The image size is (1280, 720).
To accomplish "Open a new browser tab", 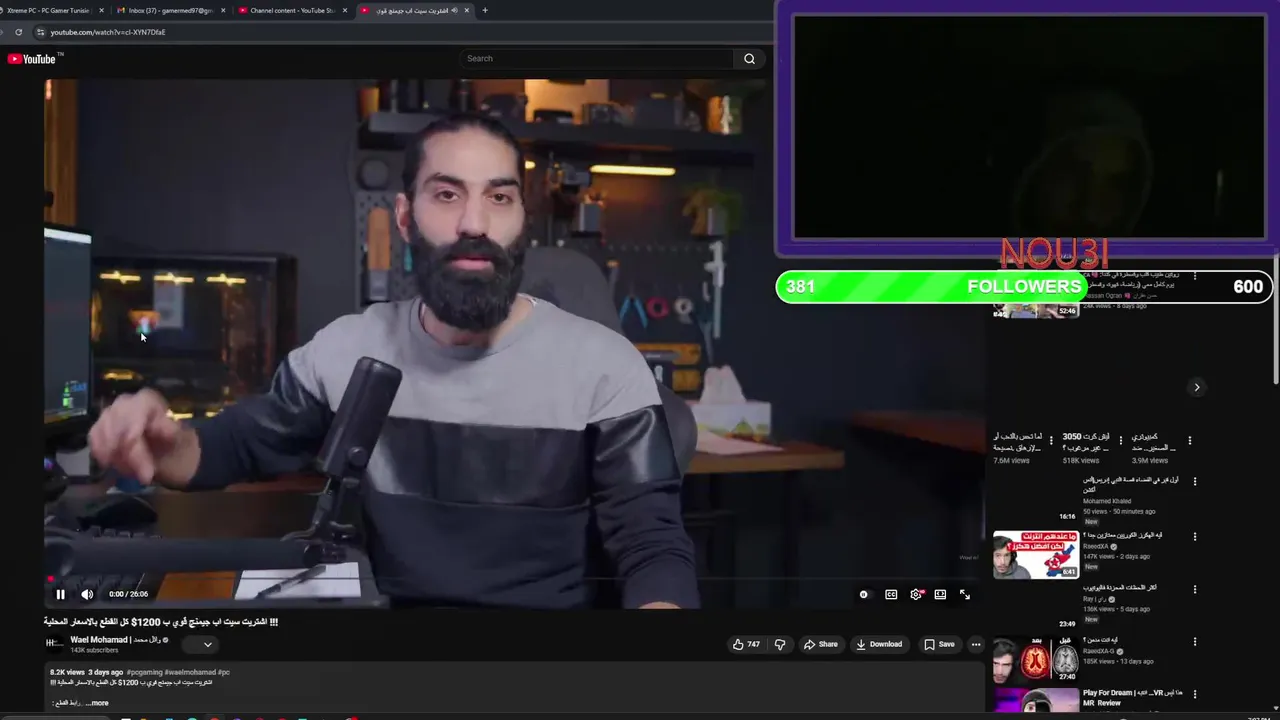I will [485, 10].
